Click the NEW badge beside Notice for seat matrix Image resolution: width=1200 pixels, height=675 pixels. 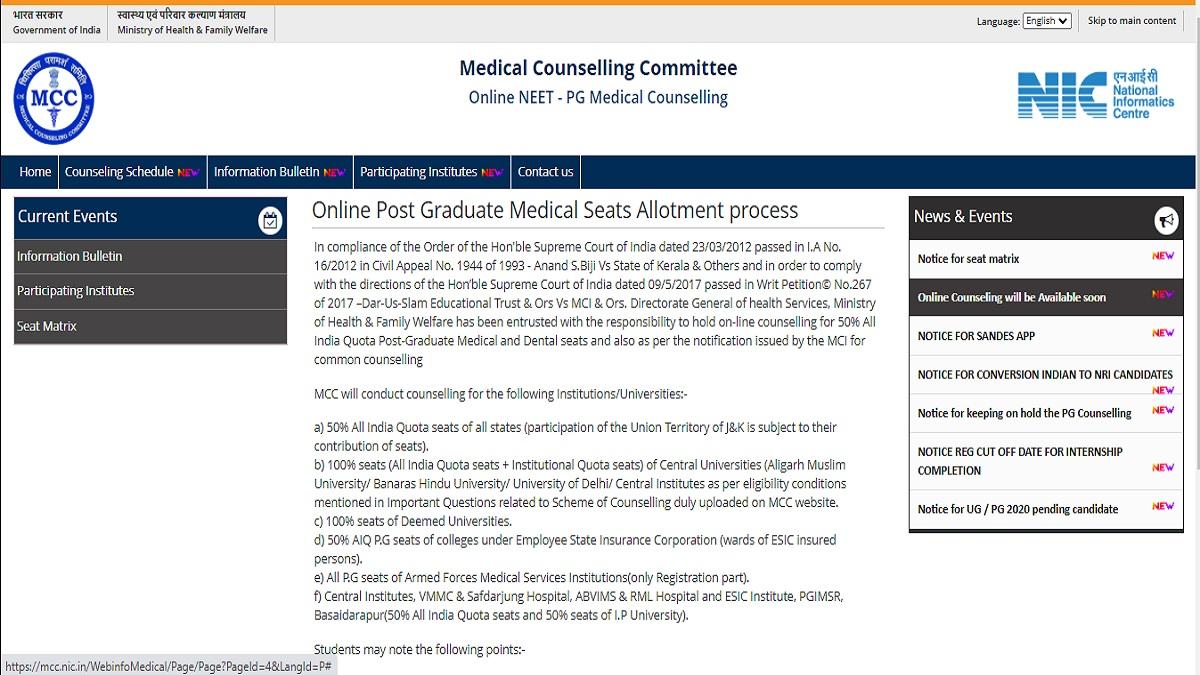tap(1163, 257)
